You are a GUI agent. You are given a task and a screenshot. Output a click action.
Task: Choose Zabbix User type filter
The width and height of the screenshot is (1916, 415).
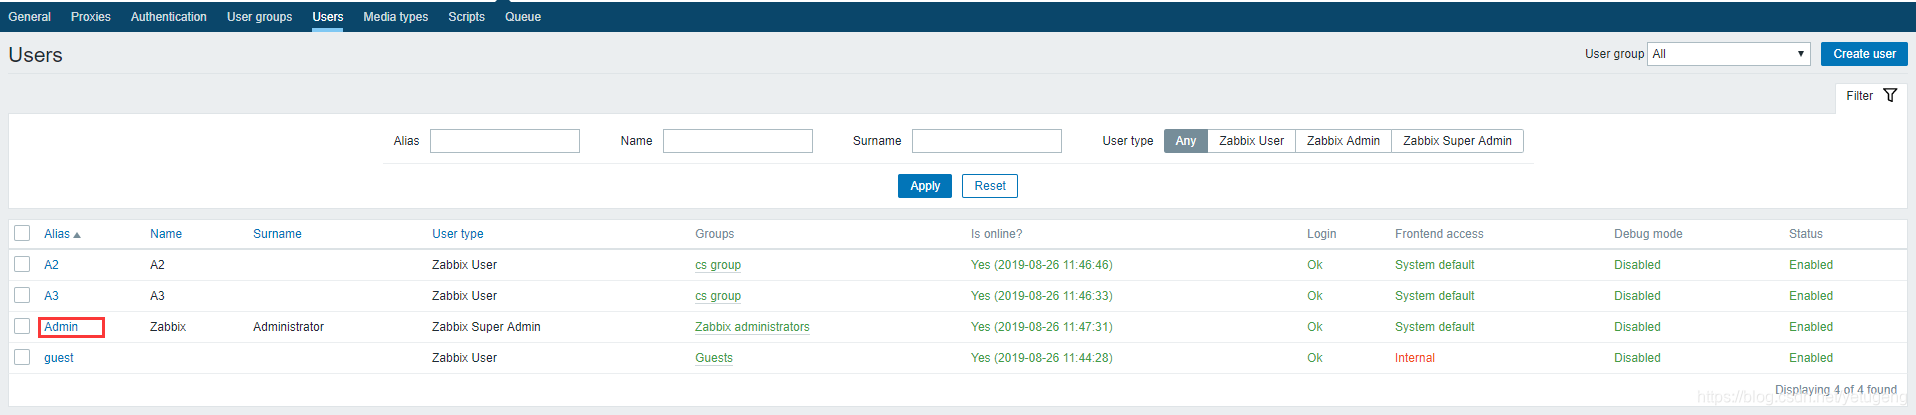point(1251,141)
